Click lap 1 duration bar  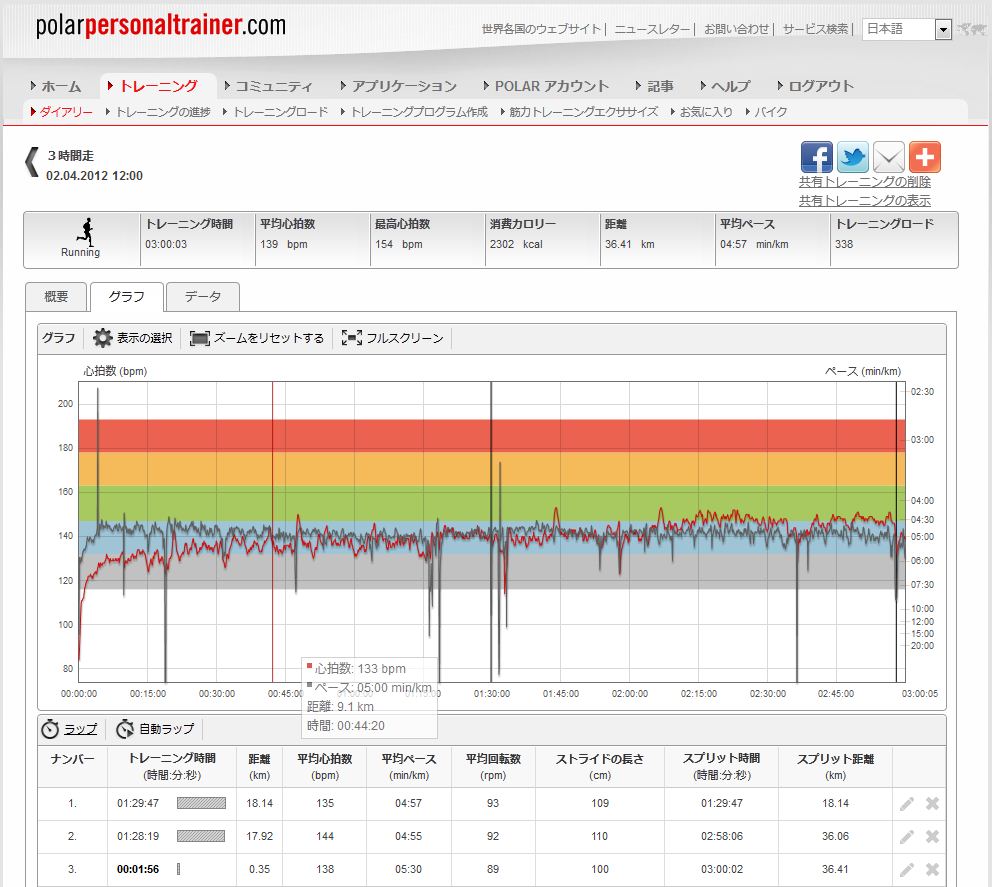point(201,803)
